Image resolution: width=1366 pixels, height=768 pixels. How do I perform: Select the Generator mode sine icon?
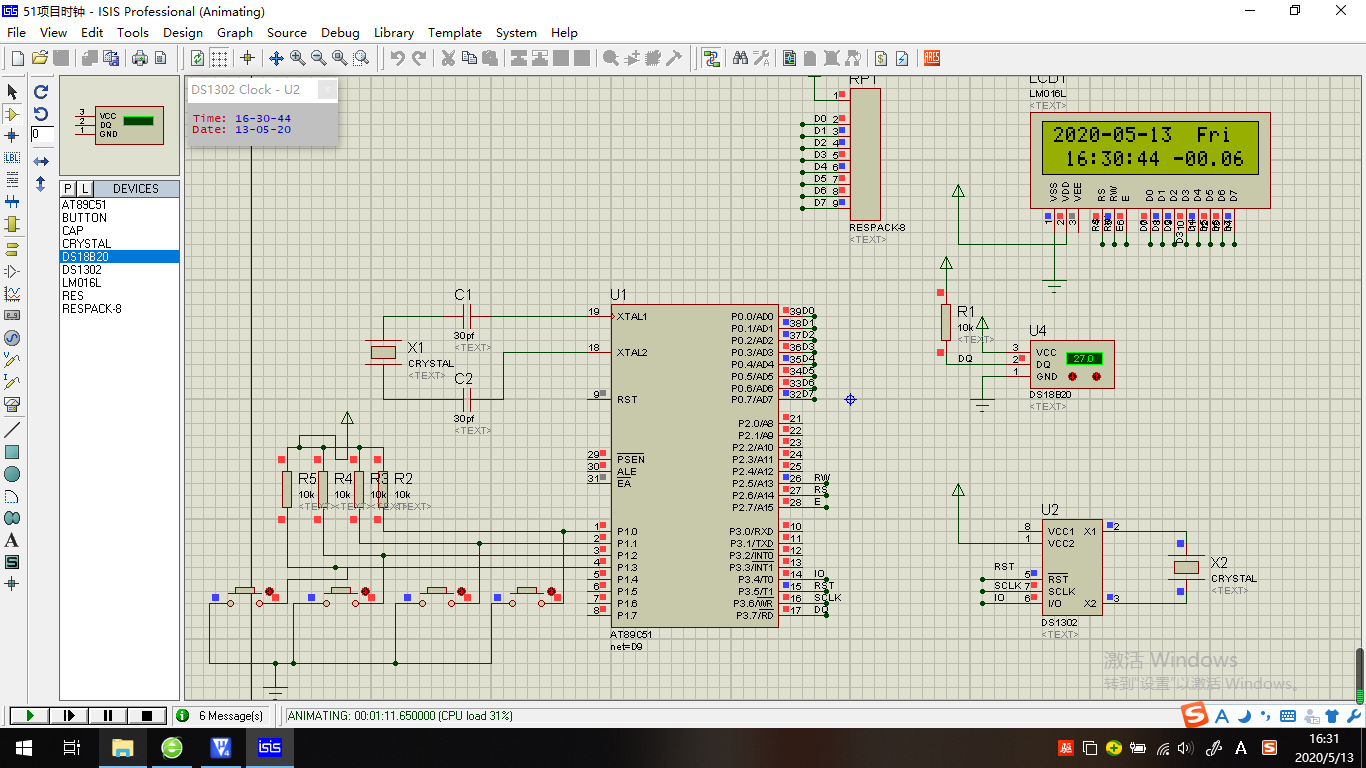pyautogui.click(x=12, y=337)
